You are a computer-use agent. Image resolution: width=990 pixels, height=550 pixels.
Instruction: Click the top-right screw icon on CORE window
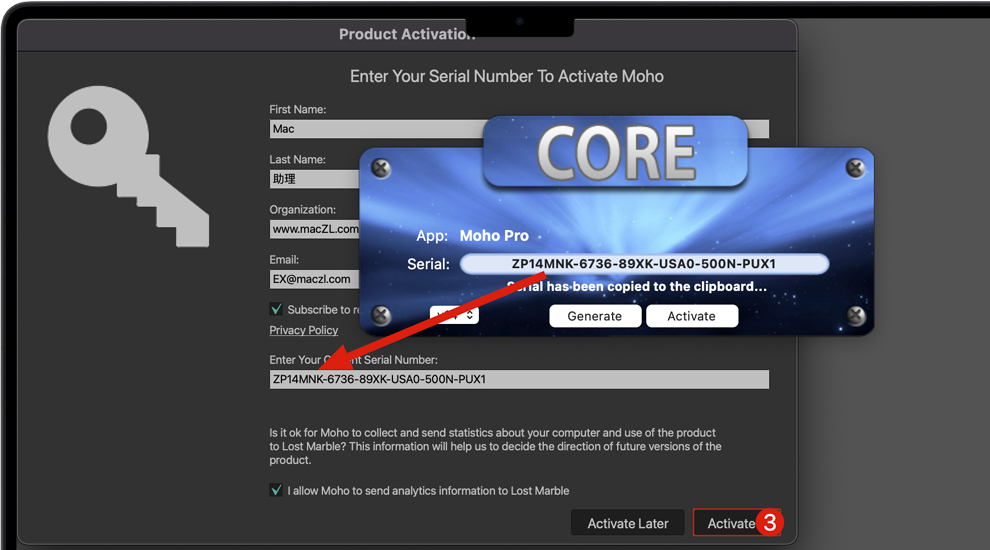pos(855,168)
